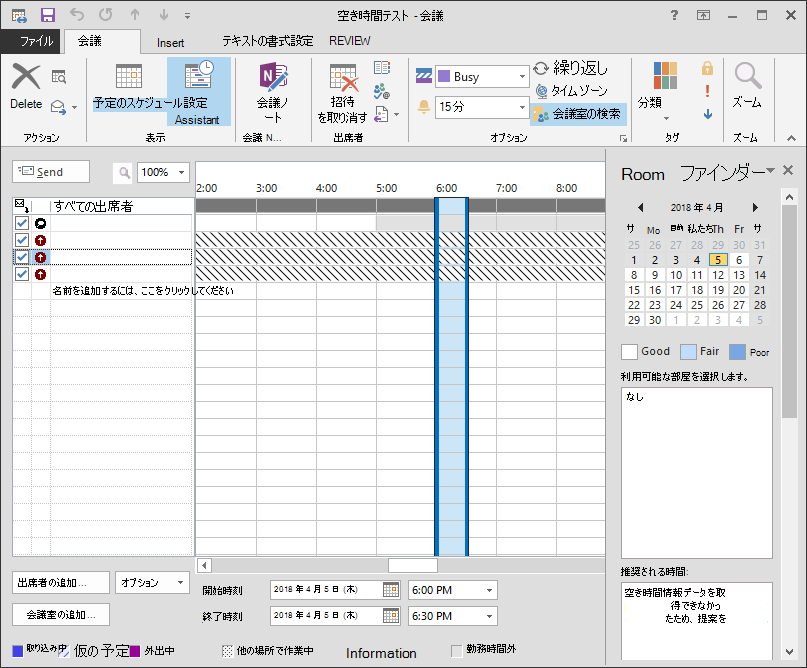Click the timeline horizontal scrollbar thumb
The image size is (807, 668).
413,566
